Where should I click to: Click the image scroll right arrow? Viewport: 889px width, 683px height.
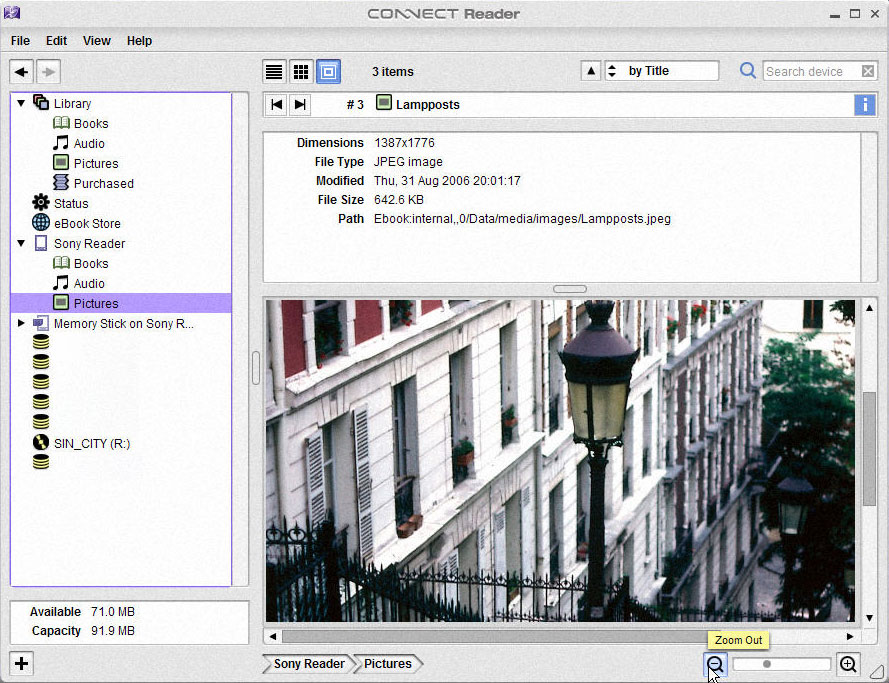click(x=849, y=637)
